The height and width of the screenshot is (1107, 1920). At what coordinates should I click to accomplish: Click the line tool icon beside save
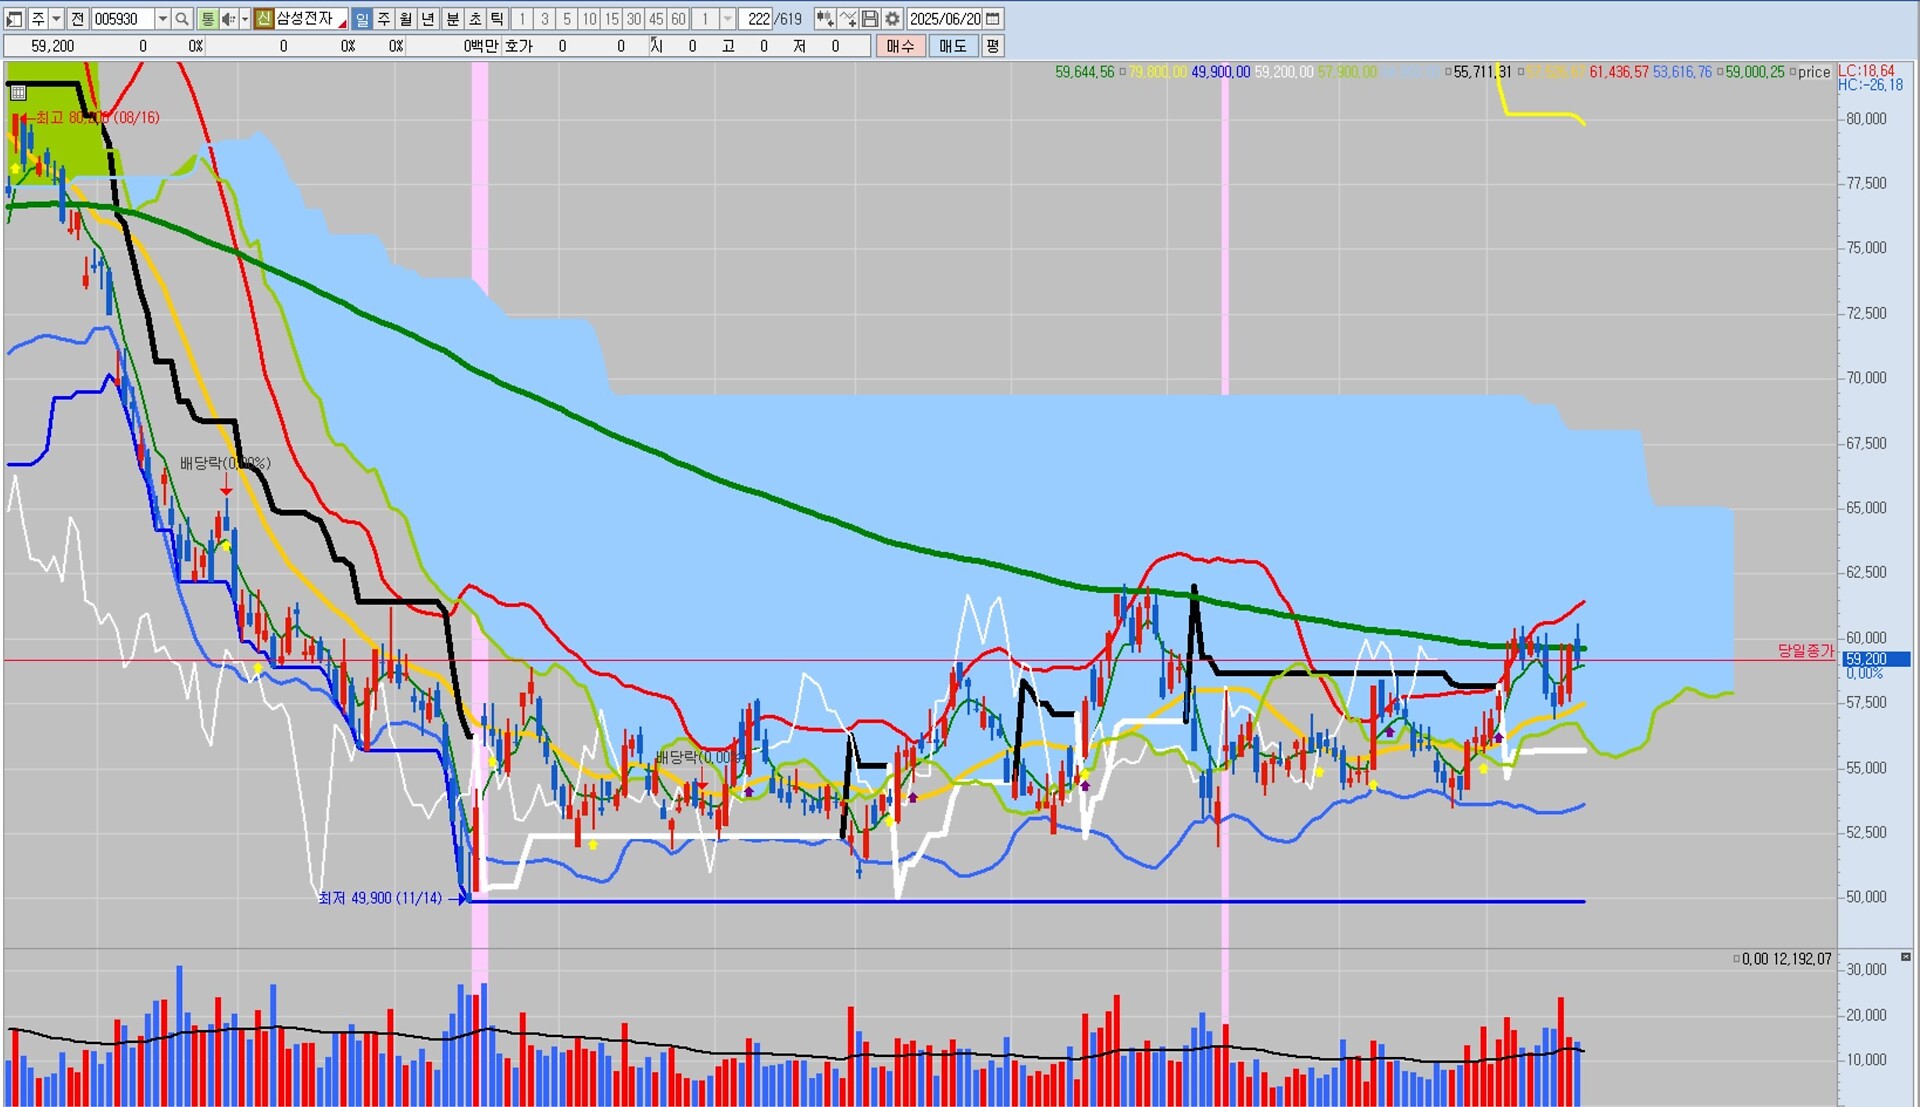click(848, 19)
